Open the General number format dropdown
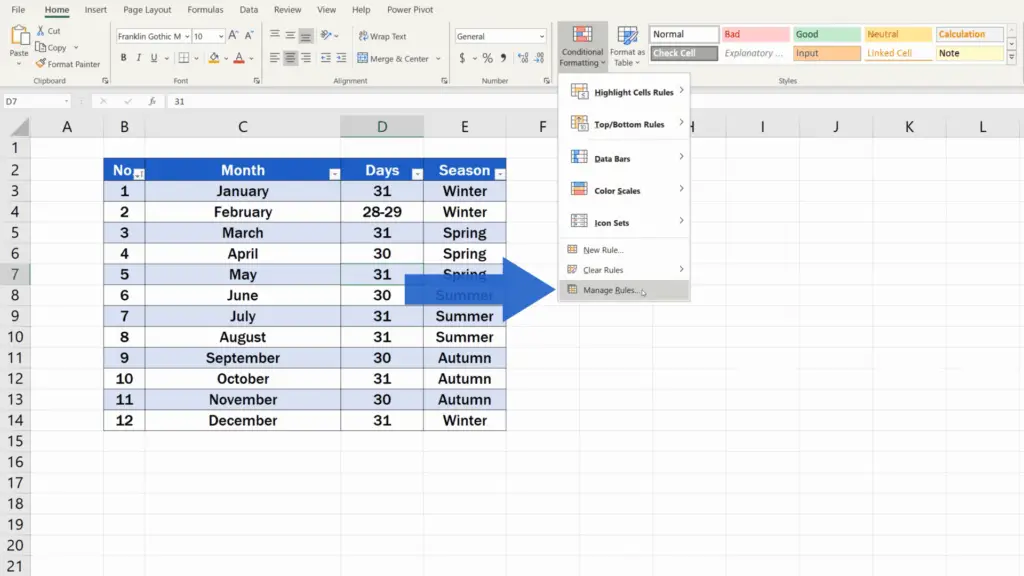This screenshot has width=1024, height=576. coord(544,35)
